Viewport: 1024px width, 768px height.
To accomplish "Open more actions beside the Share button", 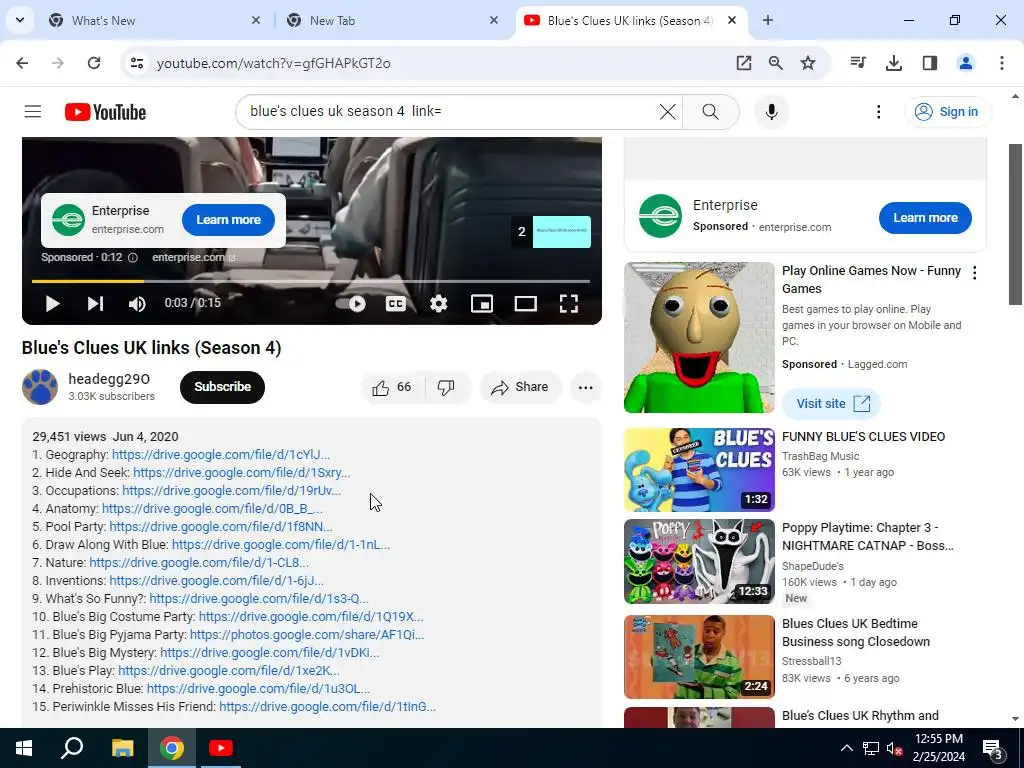I will point(586,387).
